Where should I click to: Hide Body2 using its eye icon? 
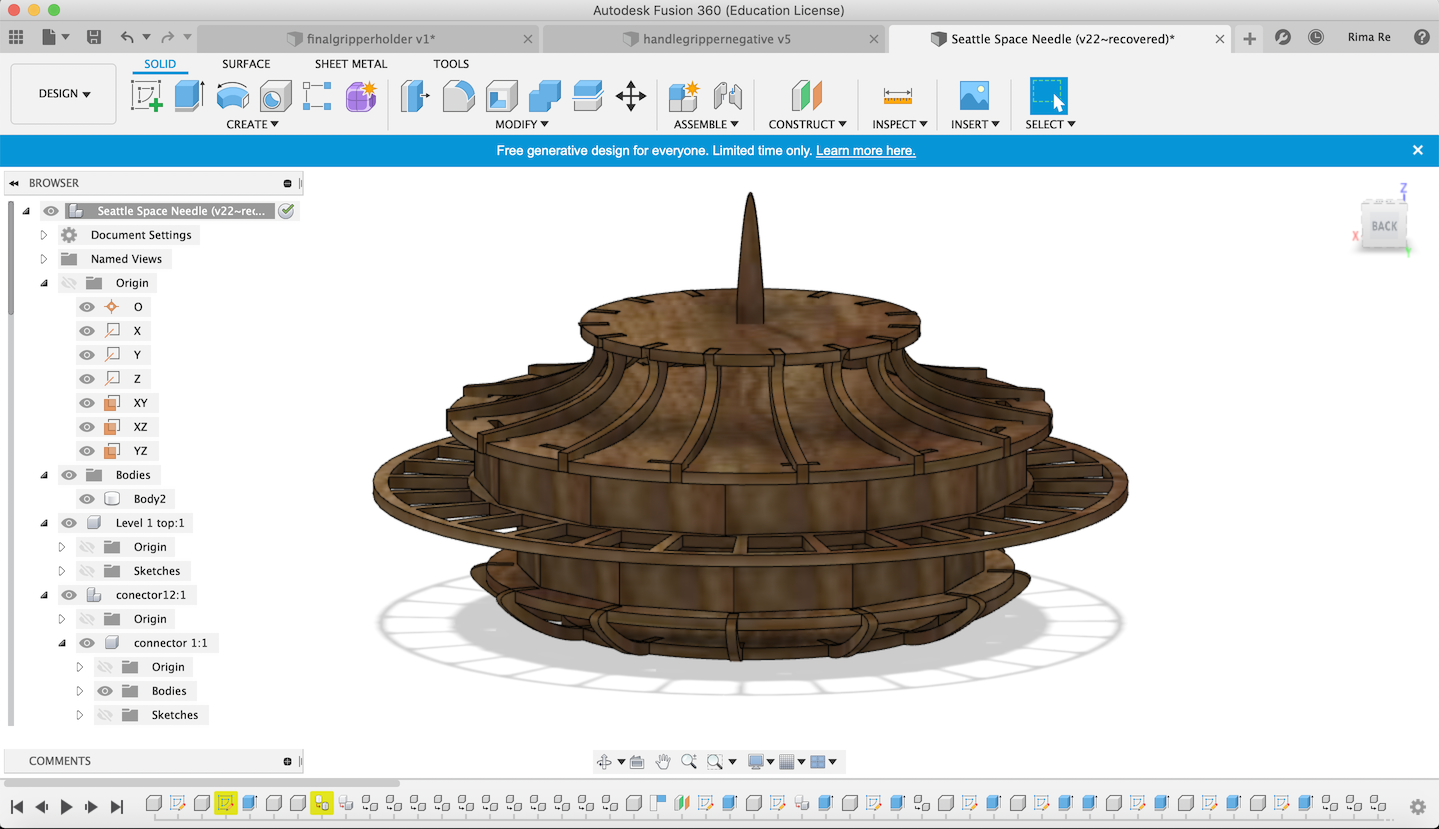87,499
